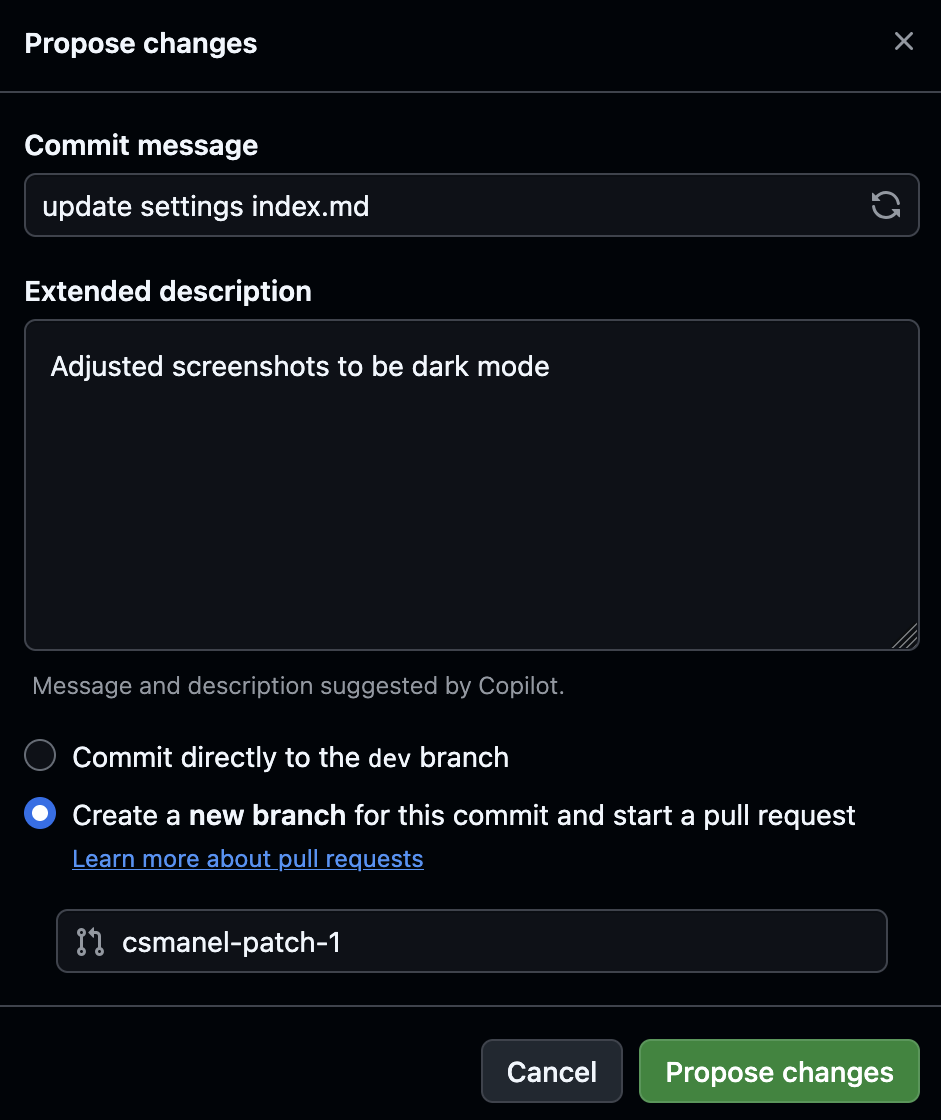Open Learn more about pull requests
Screen dimensions: 941x1120
click(247, 858)
